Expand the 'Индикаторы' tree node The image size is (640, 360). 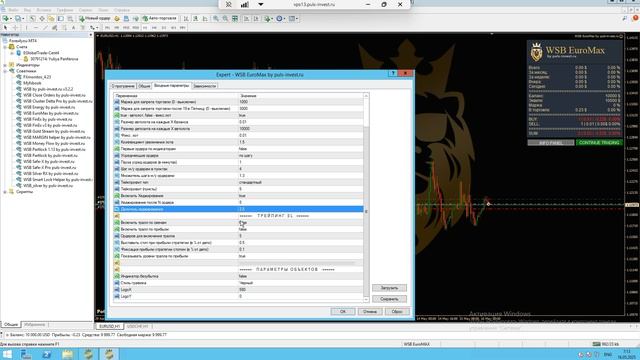click(x=5, y=65)
